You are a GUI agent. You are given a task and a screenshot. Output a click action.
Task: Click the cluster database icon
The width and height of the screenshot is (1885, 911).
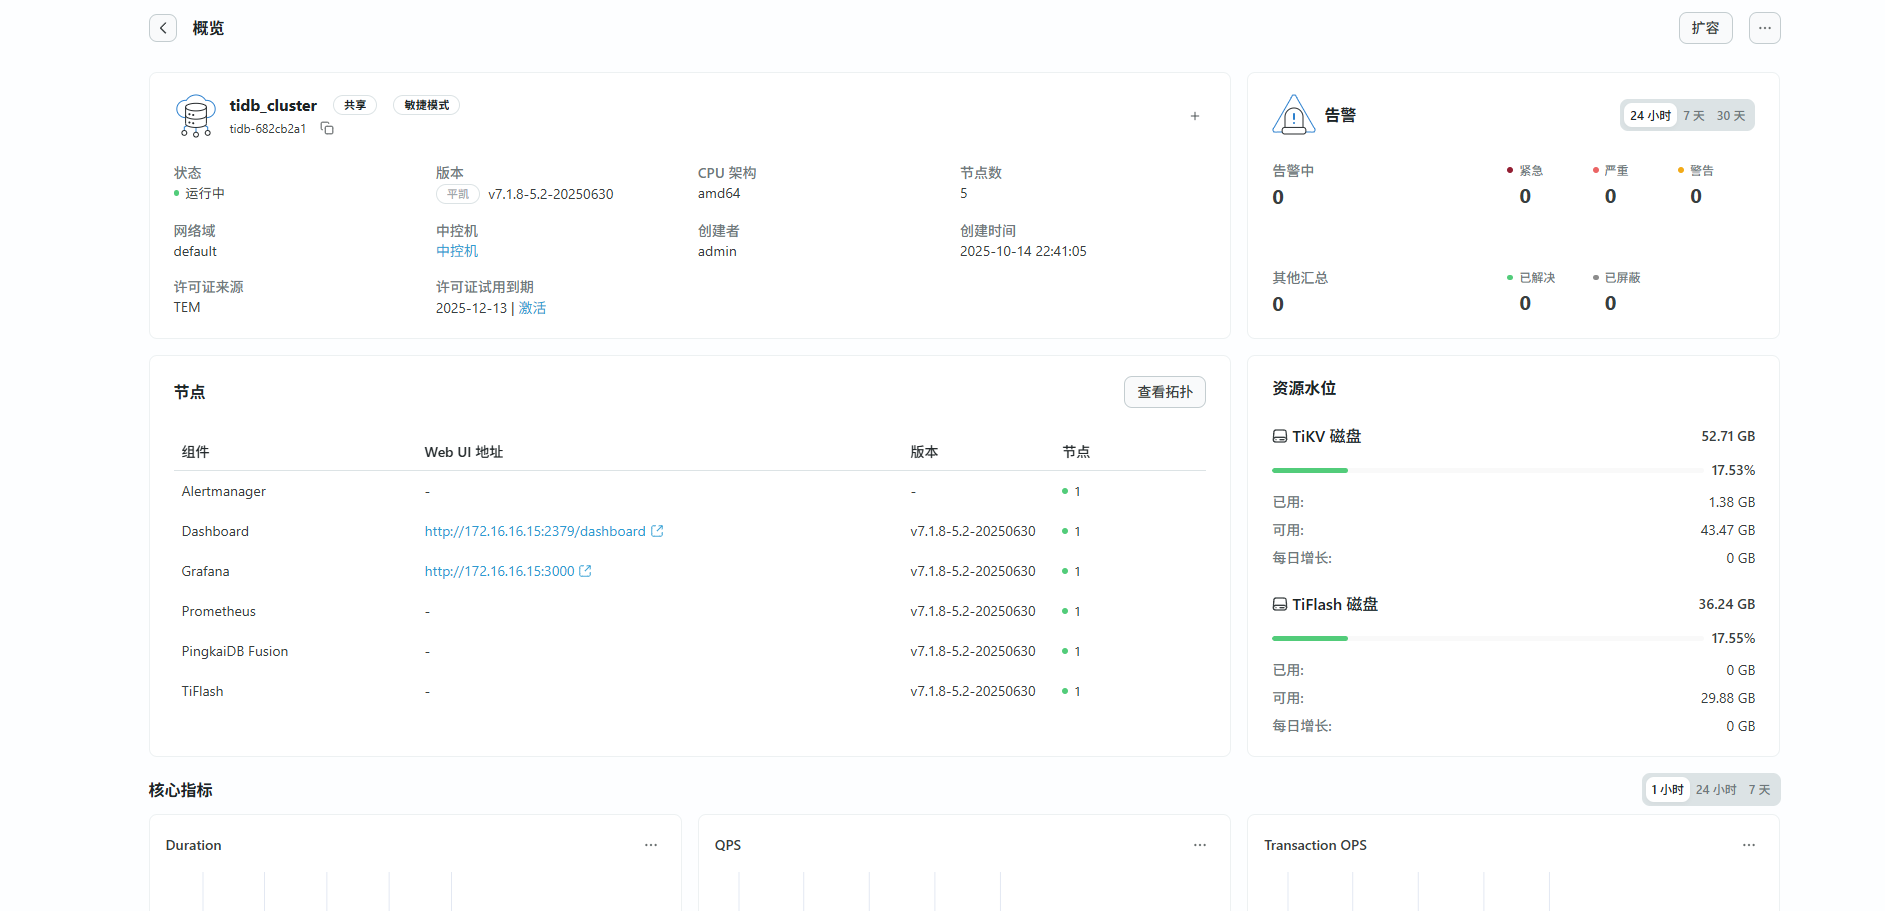point(195,116)
